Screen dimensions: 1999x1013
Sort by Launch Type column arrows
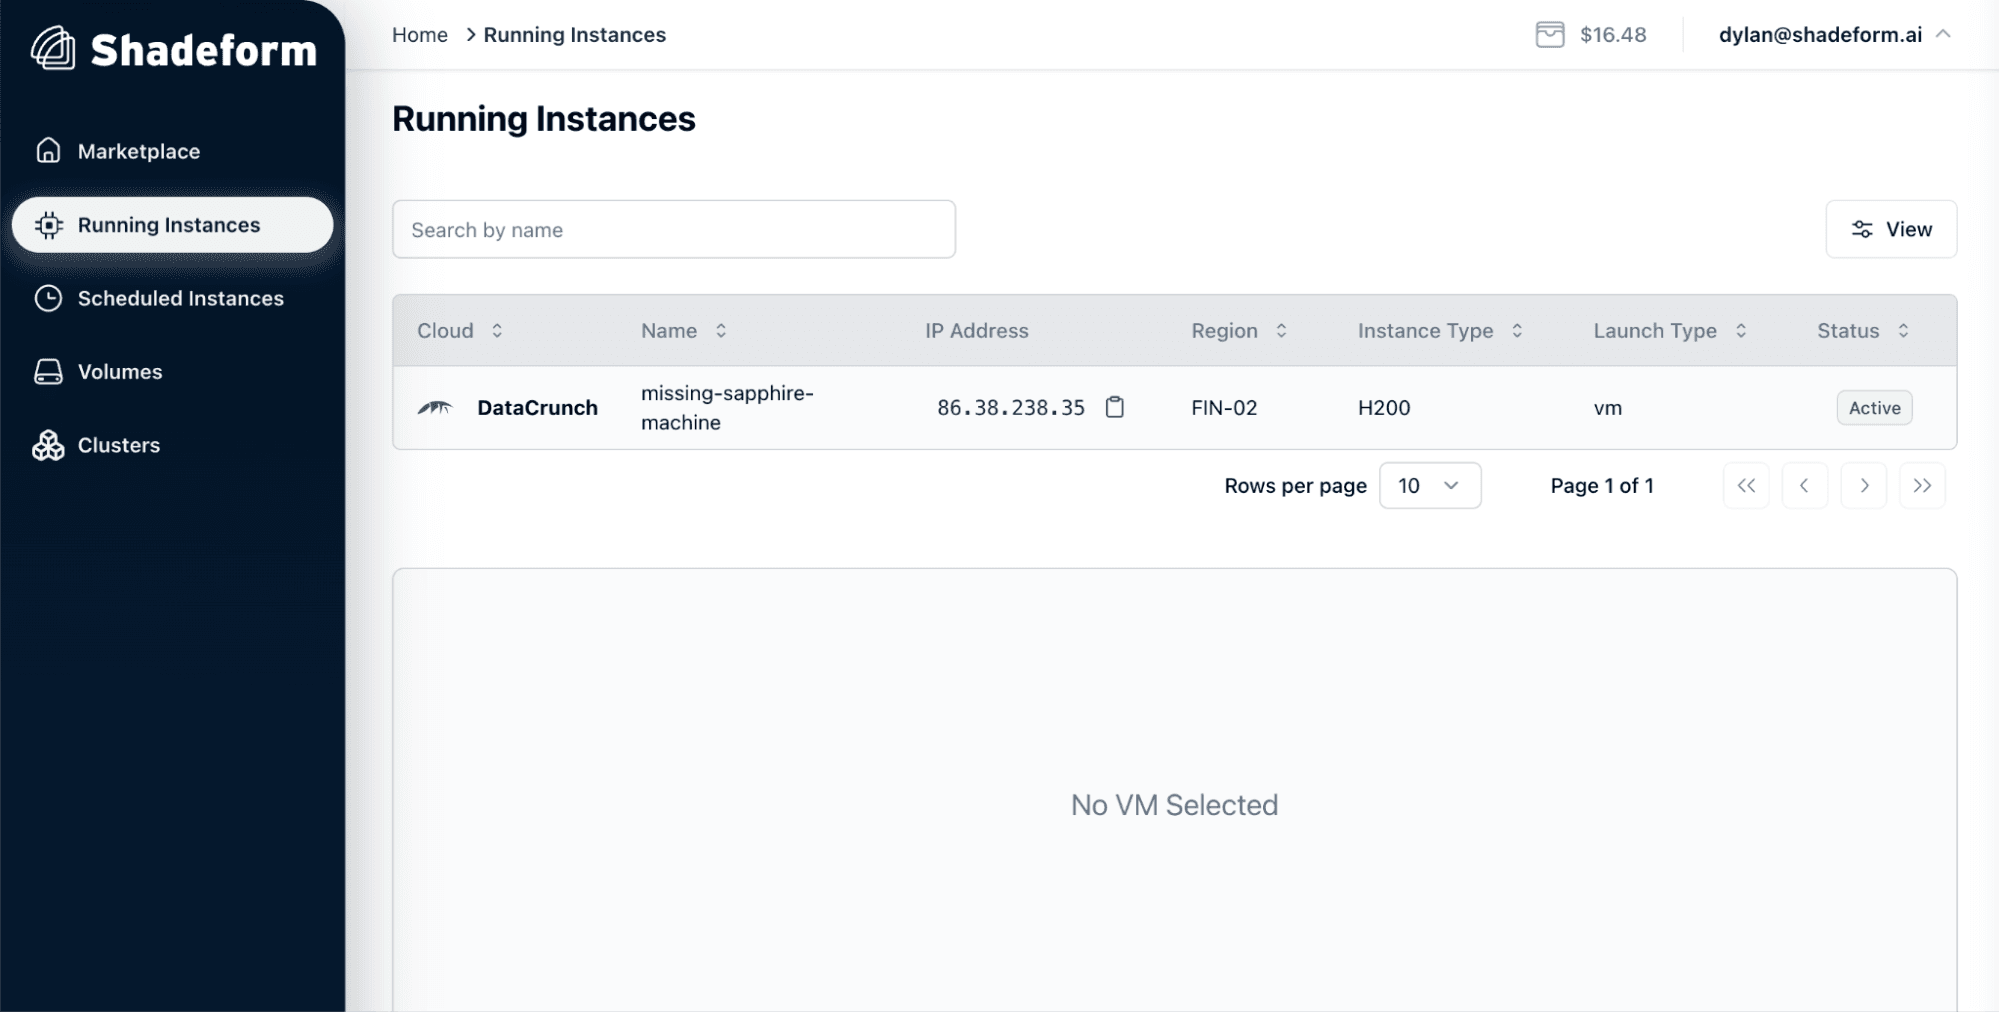pyautogui.click(x=1741, y=331)
